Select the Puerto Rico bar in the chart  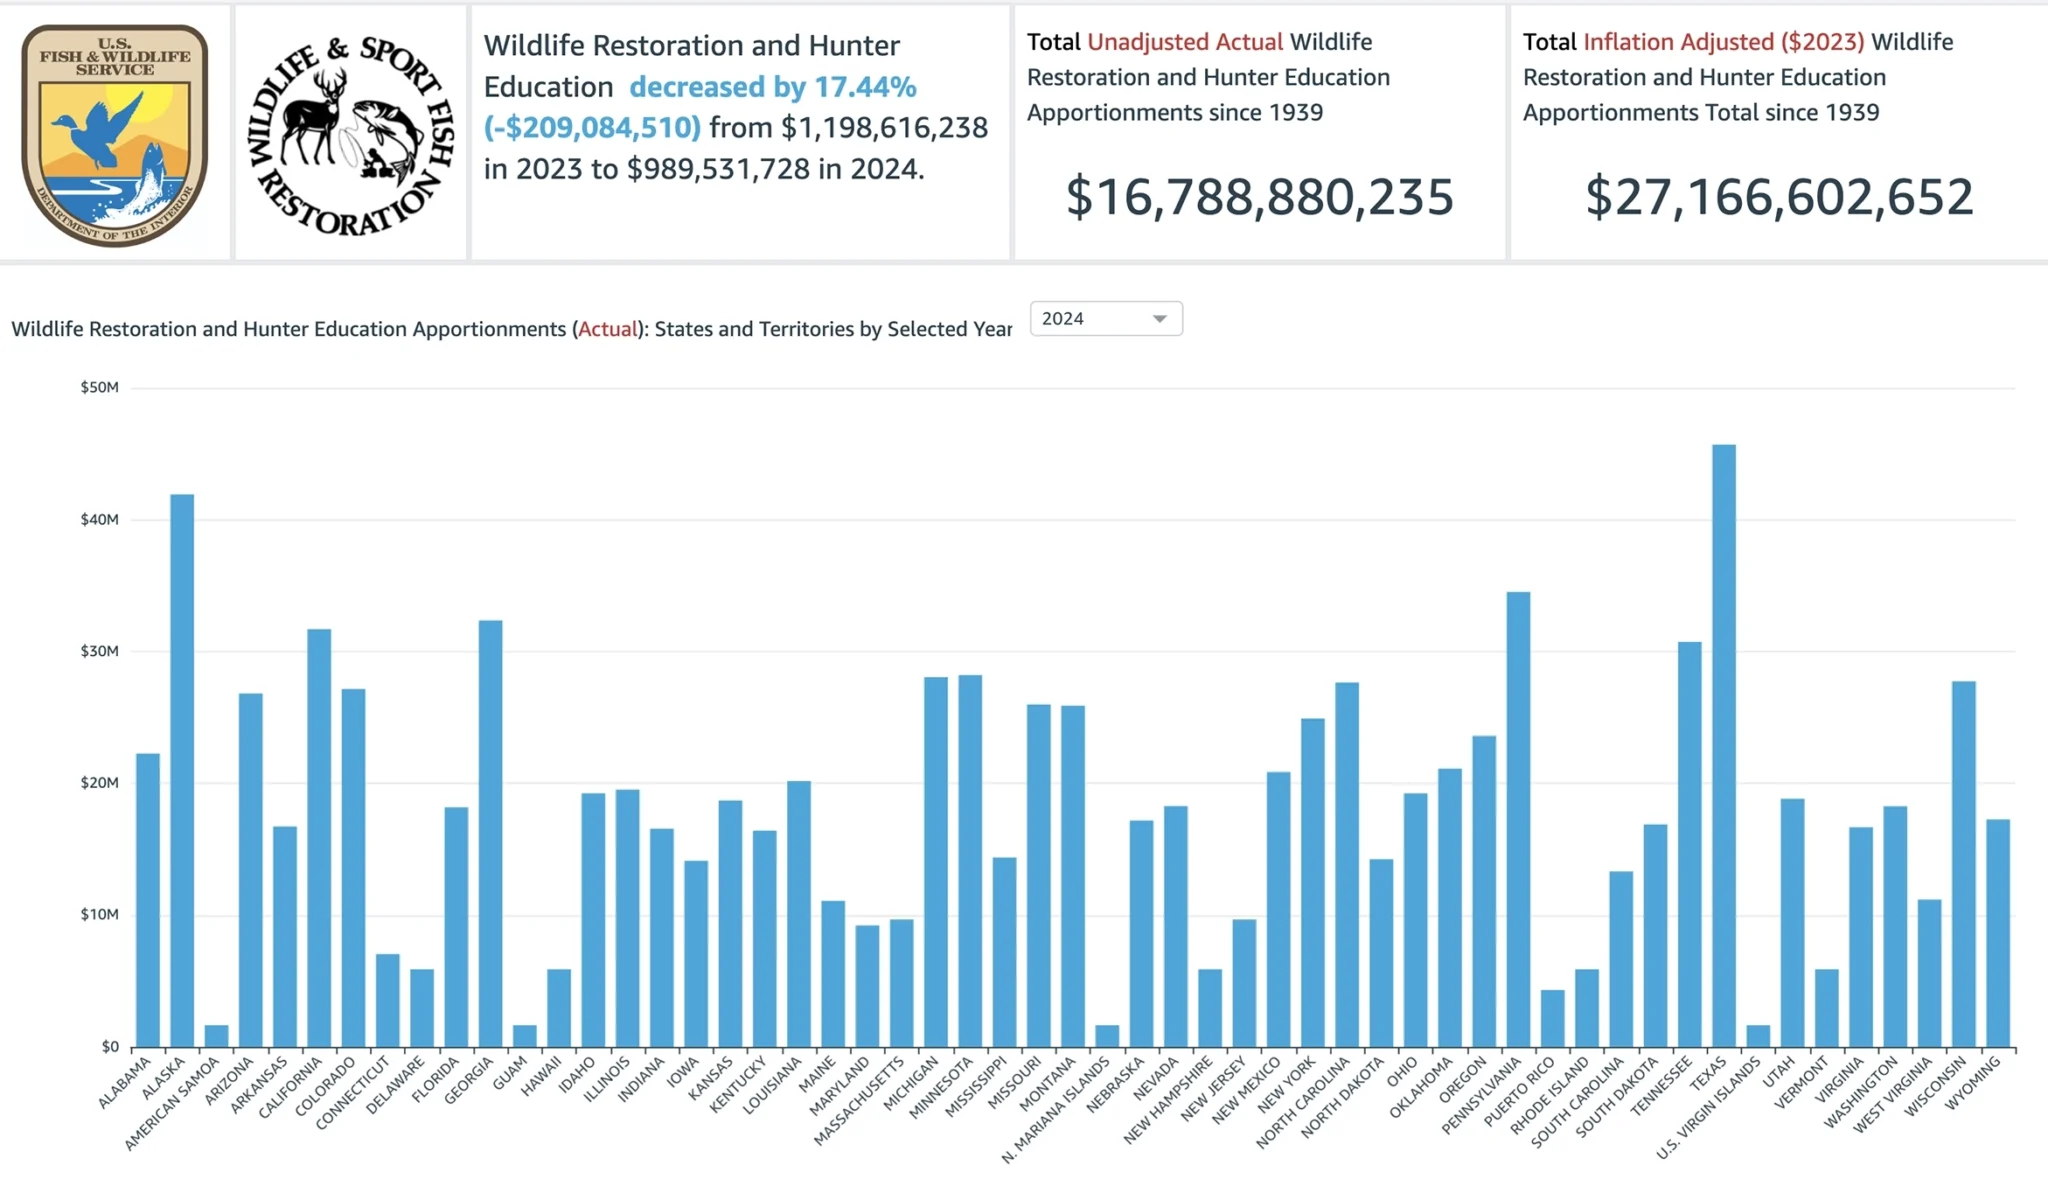tap(1553, 1018)
